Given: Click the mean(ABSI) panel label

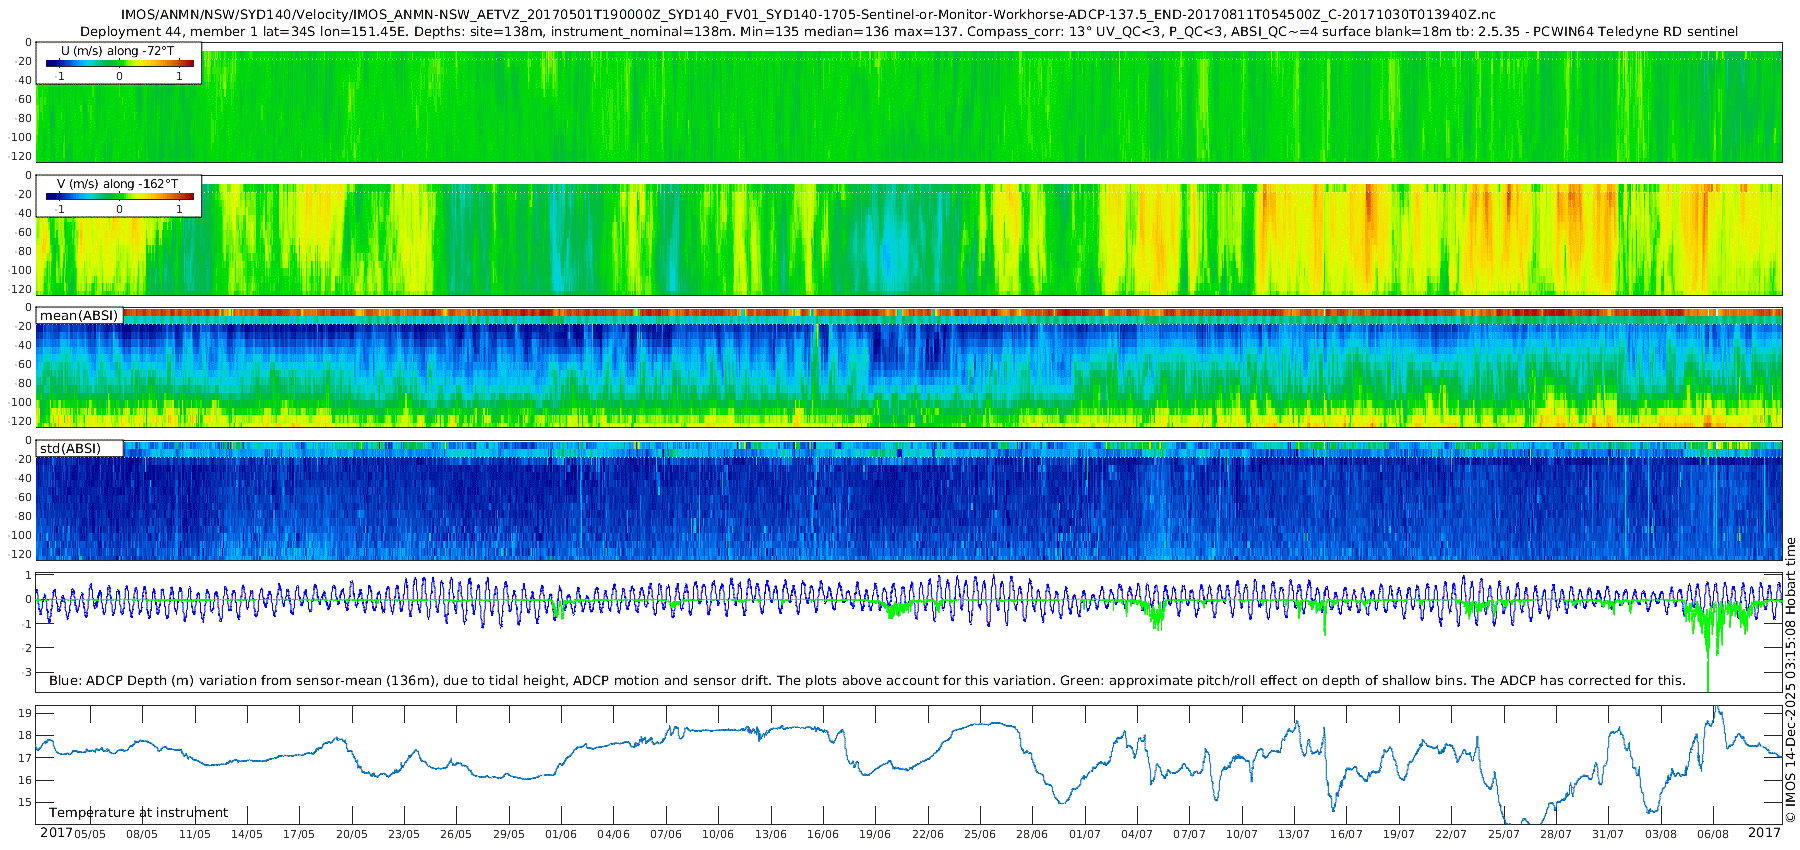Looking at the screenshot, I should (x=79, y=316).
